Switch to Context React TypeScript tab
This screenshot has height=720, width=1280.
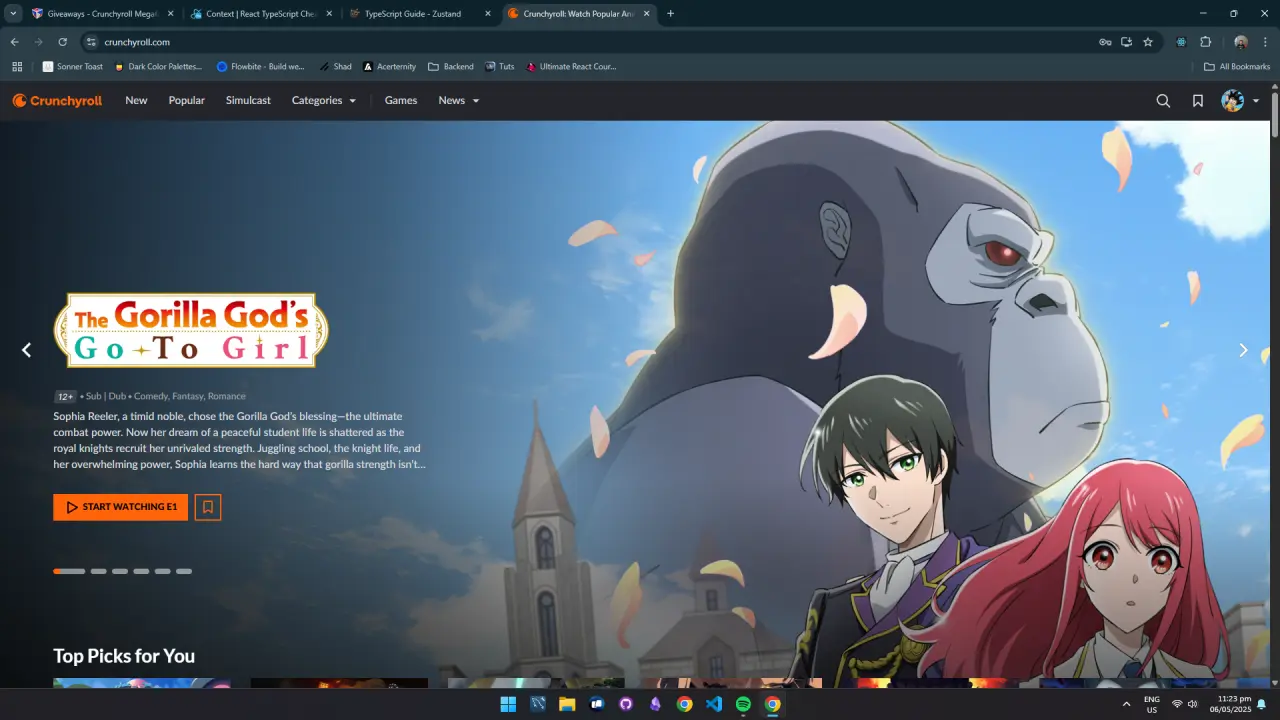261,14
